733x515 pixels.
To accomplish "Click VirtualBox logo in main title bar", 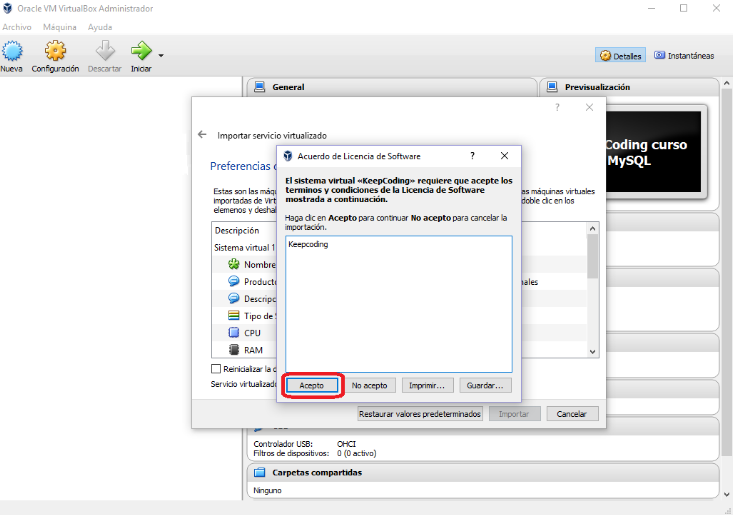I will 7,8.
